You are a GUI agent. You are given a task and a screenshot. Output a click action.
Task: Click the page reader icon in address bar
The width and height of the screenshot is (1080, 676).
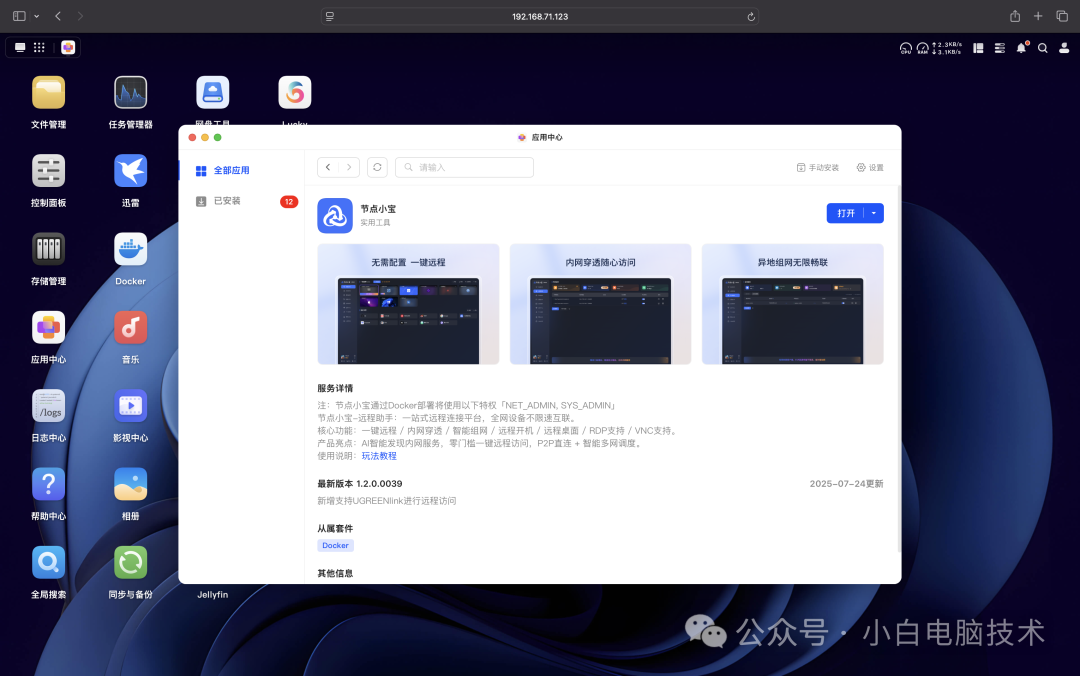[x=330, y=17]
